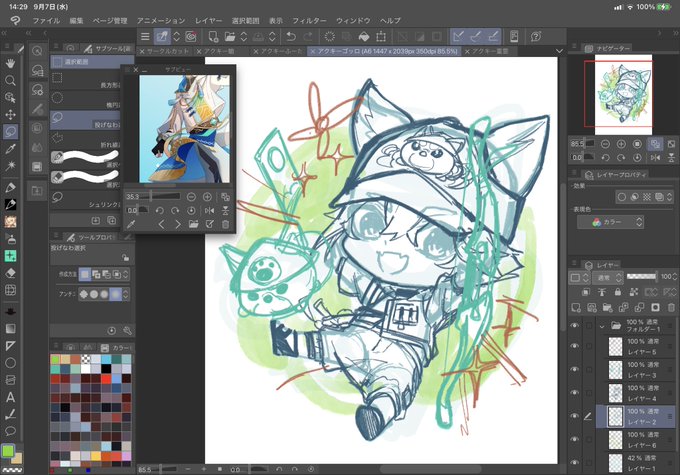The image size is (680, 475).
Task: Select the Lasso selection tool in toolbar
Action: coord(10,131)
